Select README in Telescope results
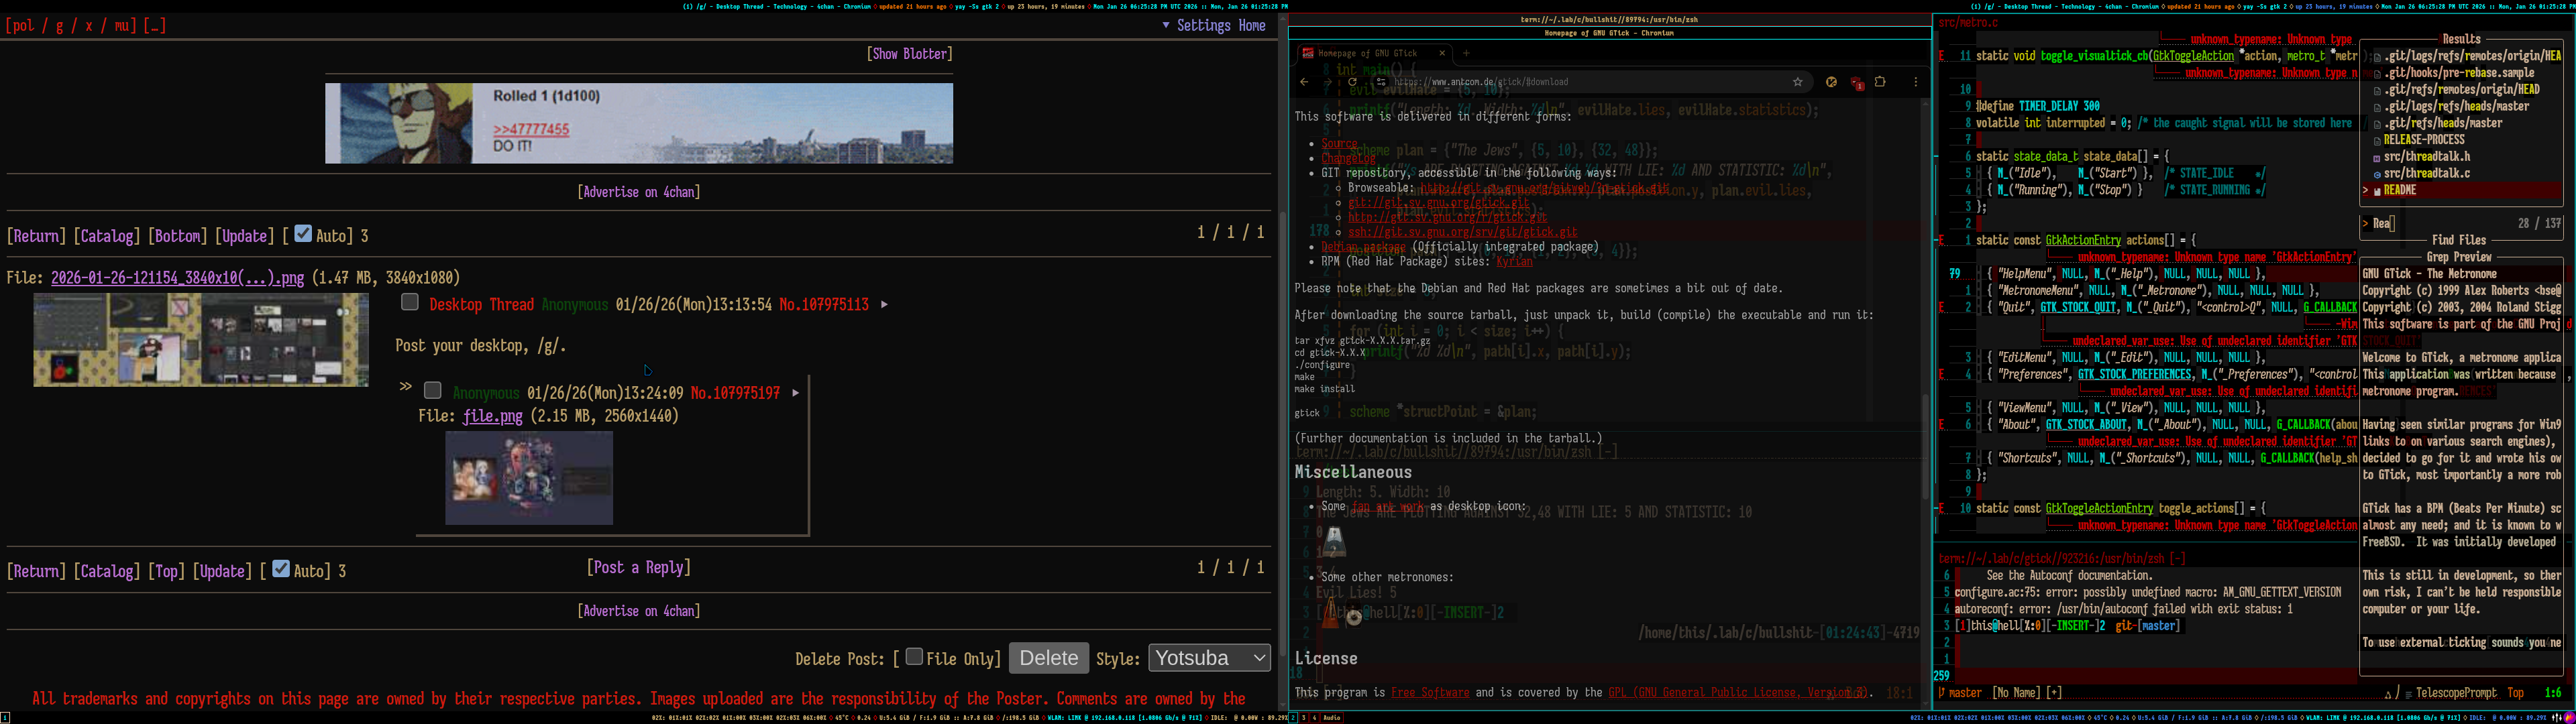The height and width of the screenshot is (724, 2576). pyautogui.click(x=2400, y=190)
